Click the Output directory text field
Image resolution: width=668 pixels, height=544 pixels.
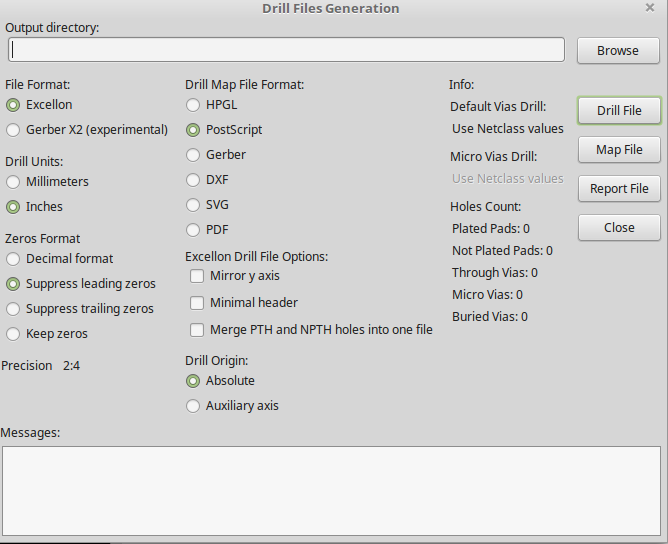(286, 50)
